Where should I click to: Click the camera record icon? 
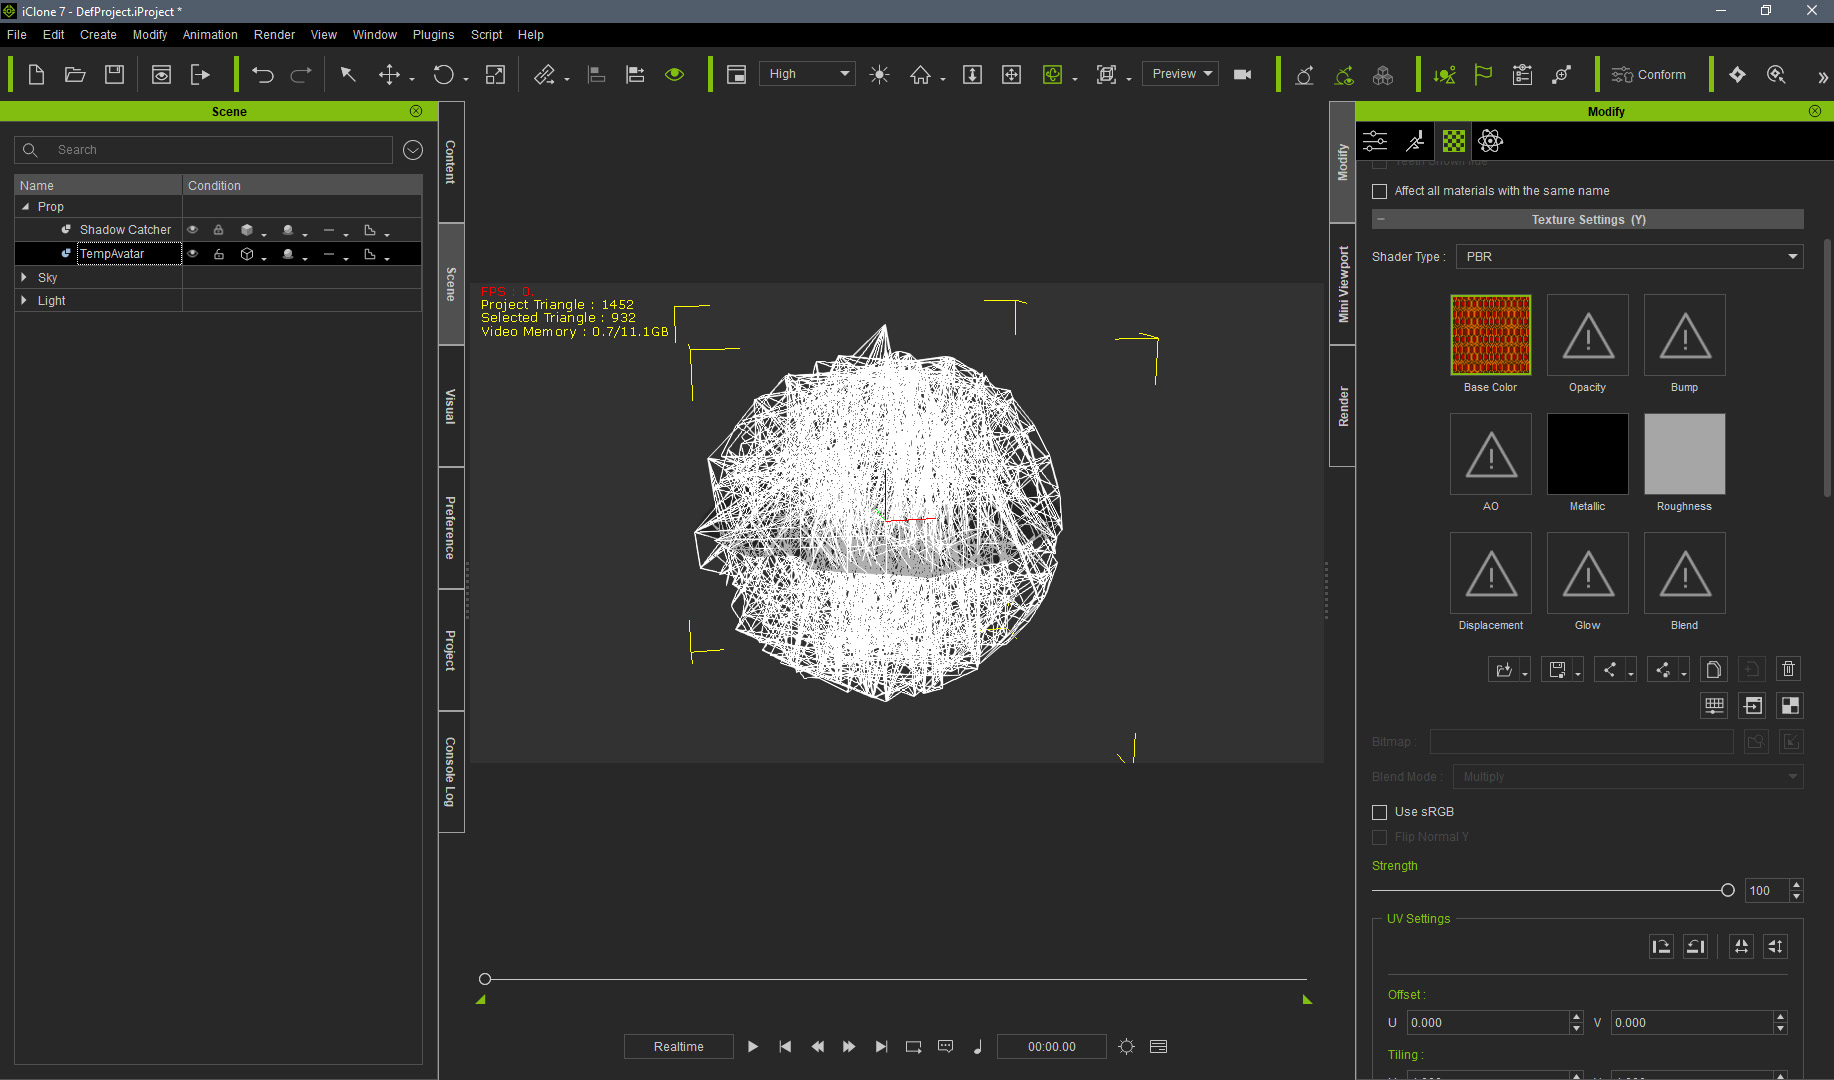(x=1243, y=75)
